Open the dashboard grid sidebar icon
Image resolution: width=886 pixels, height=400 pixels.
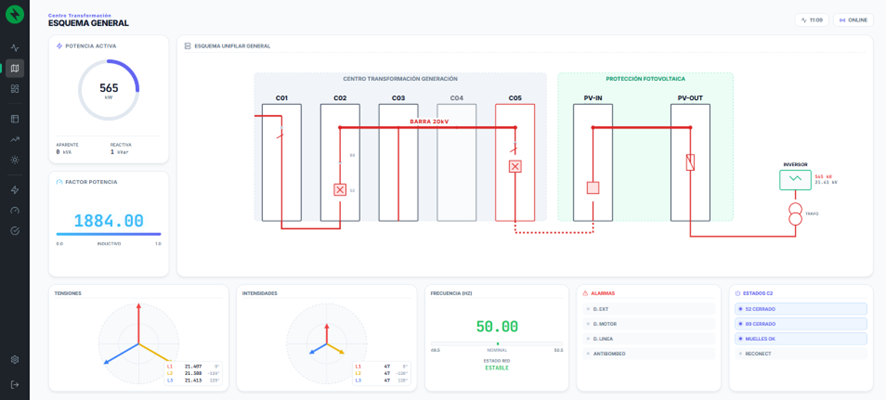click(15, 89)
